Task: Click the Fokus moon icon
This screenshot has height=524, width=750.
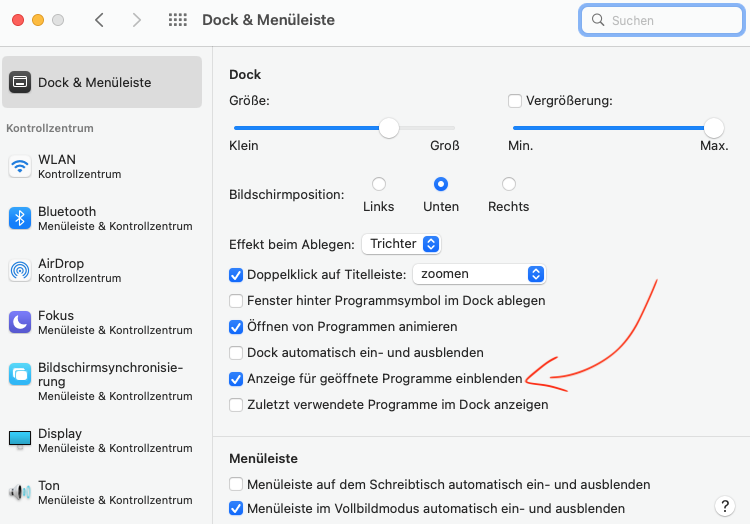Action: (20, 322)
